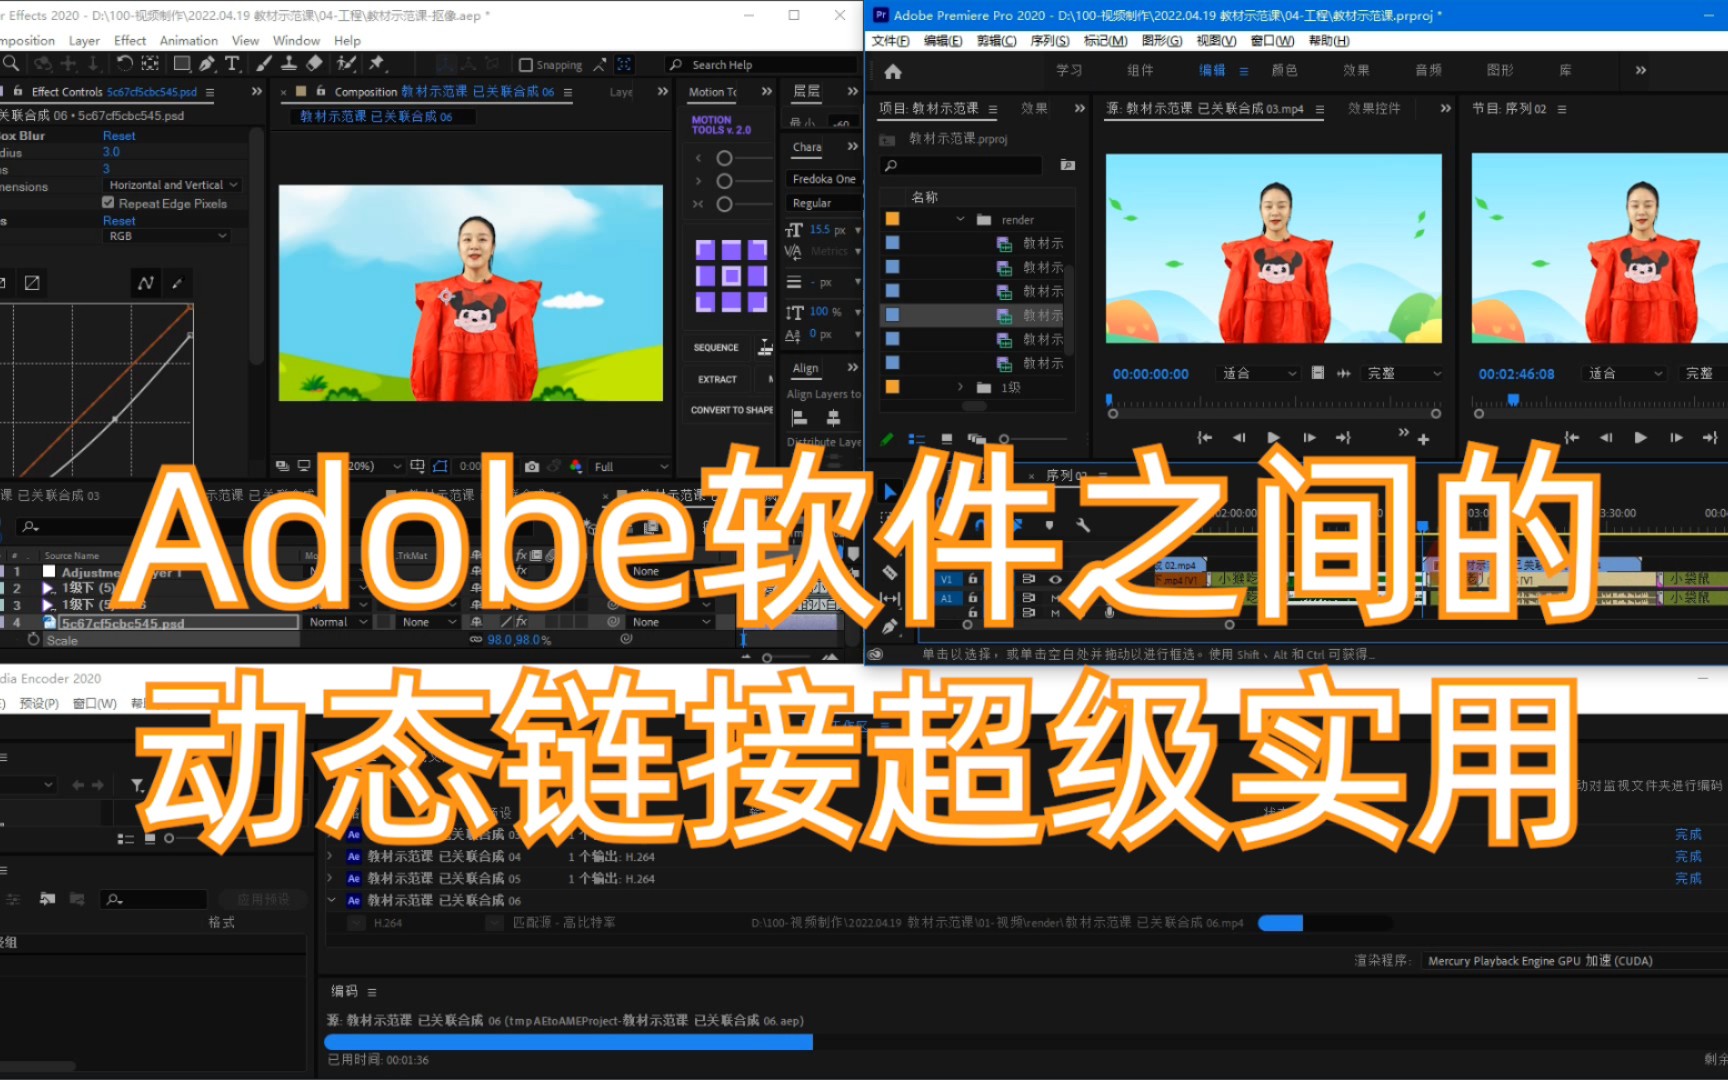Open 文件(F) menu in Premiere Pro
Screen dimensions: 1728x1080
890,41
